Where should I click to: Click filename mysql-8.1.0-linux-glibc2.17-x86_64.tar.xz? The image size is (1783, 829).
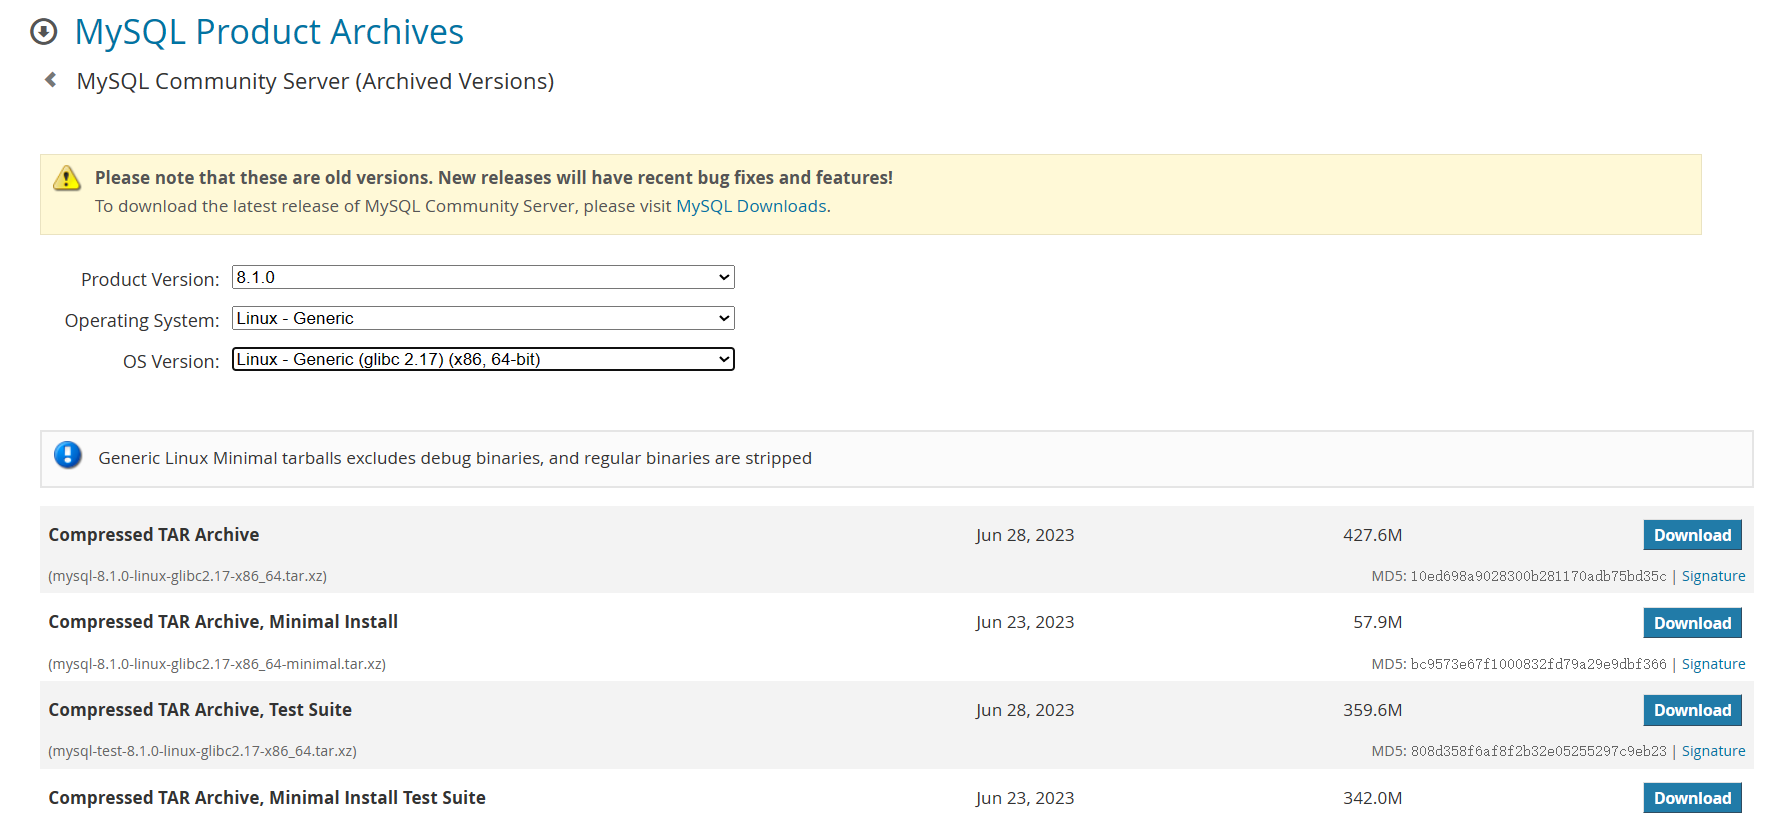point(188,576)
